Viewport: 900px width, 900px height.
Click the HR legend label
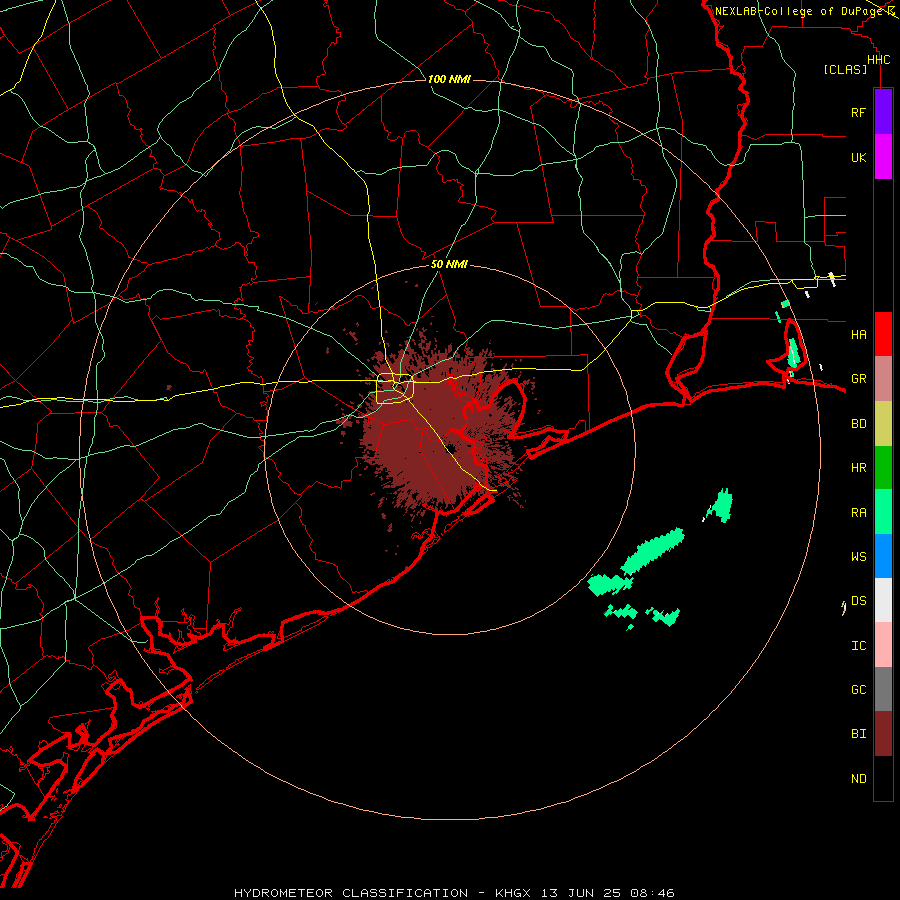click(858, 468)
